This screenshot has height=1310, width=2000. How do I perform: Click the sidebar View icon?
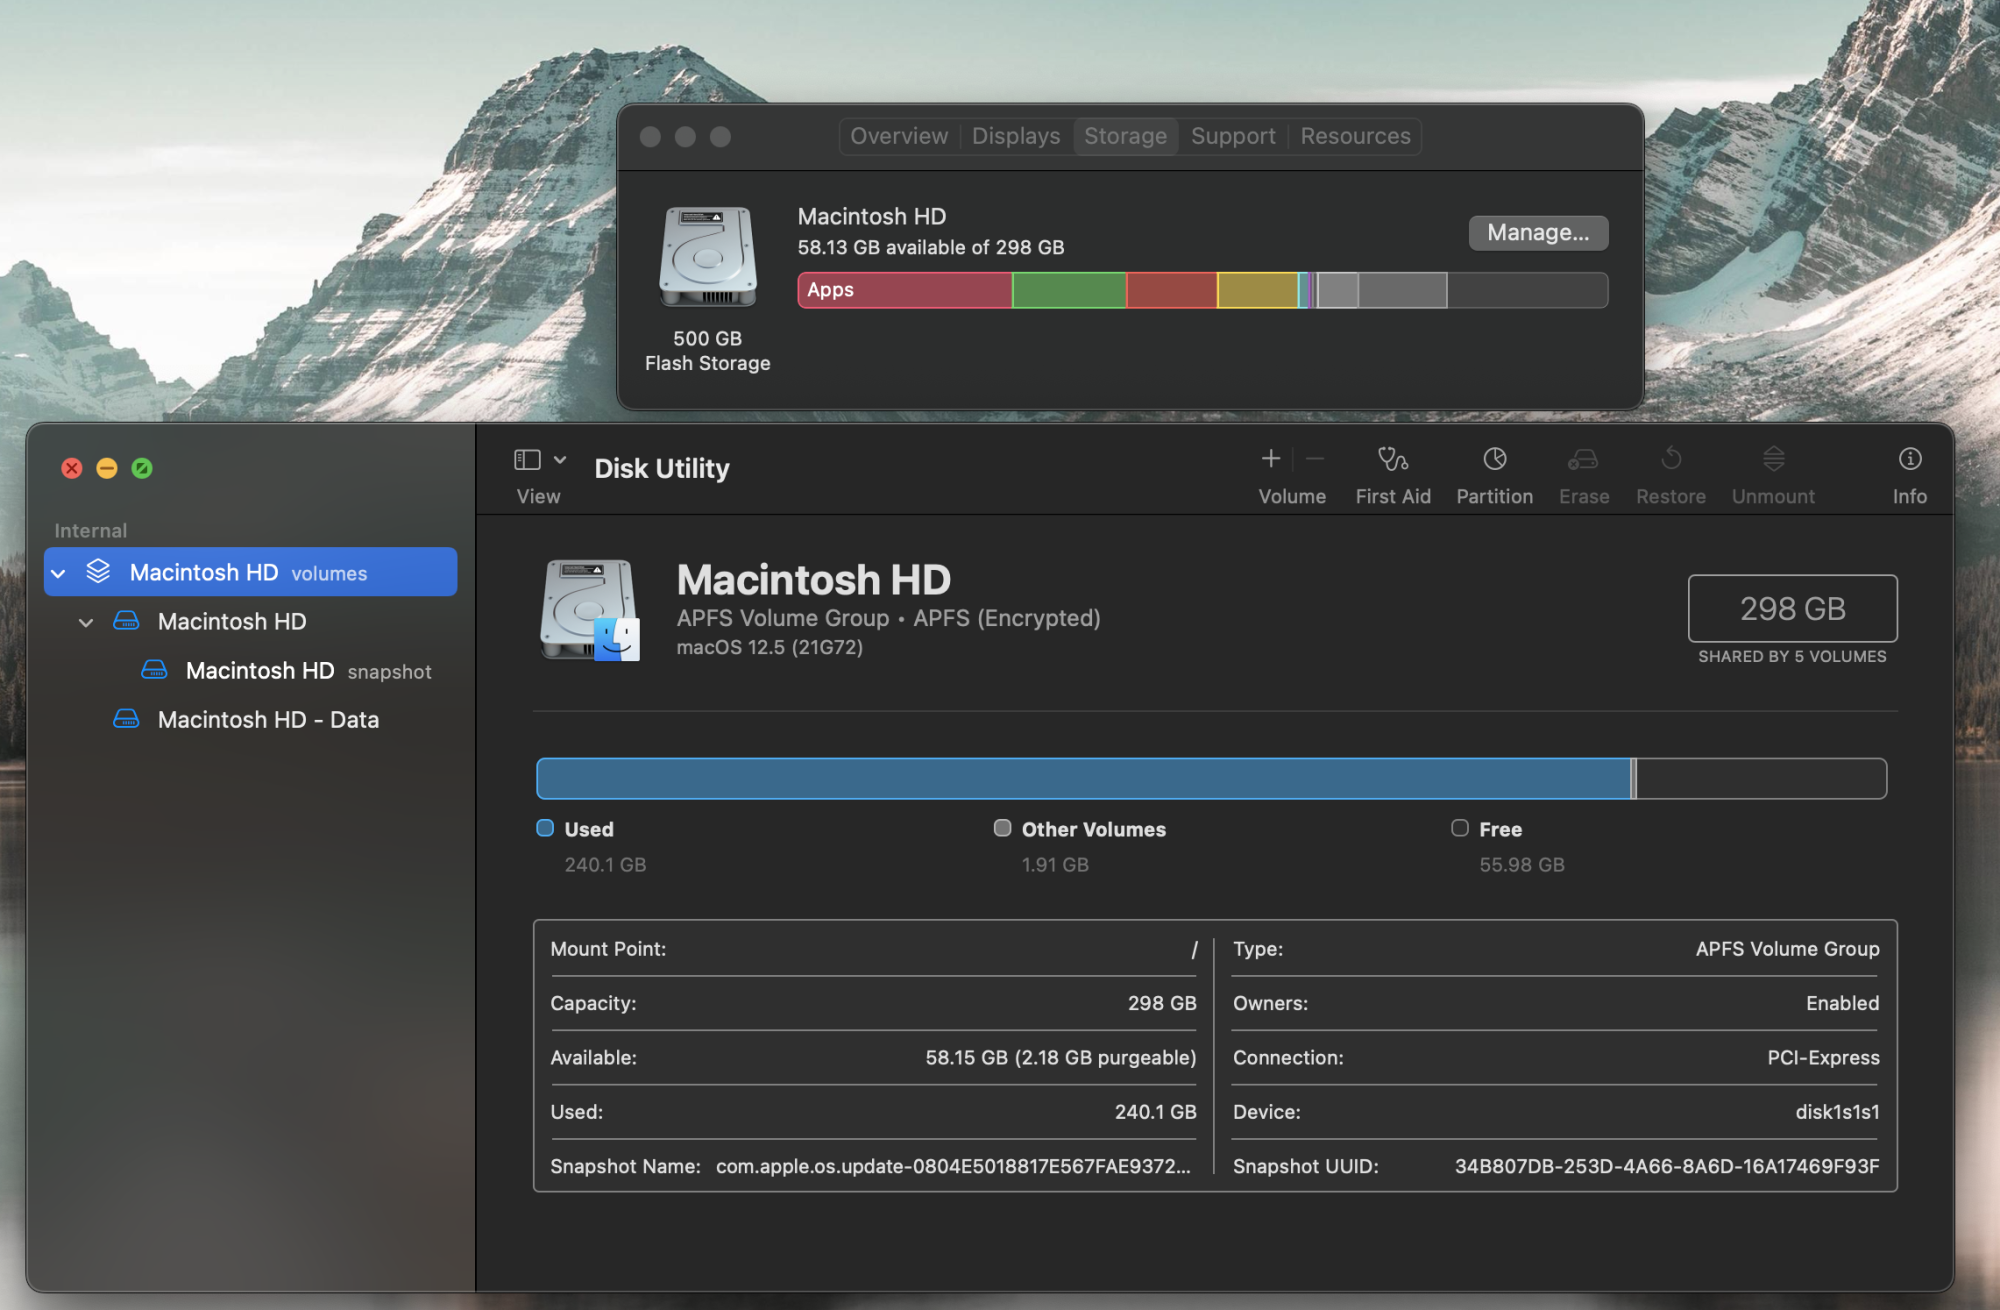[527, 459]
